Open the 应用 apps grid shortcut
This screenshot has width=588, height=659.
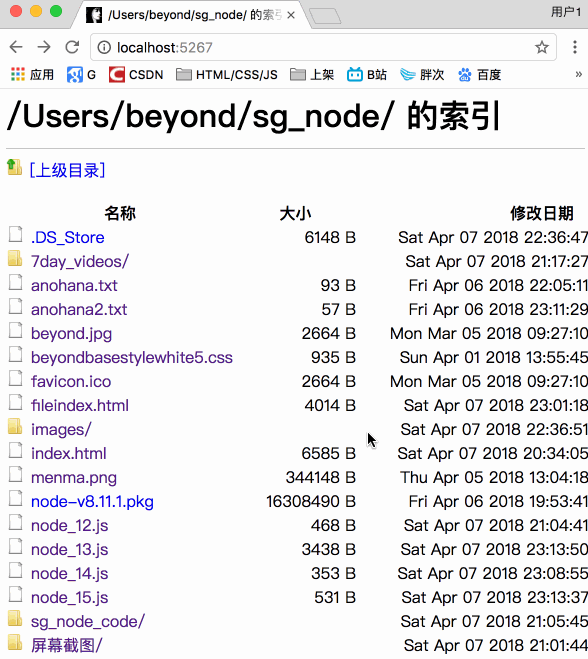(x=32, y=75)
